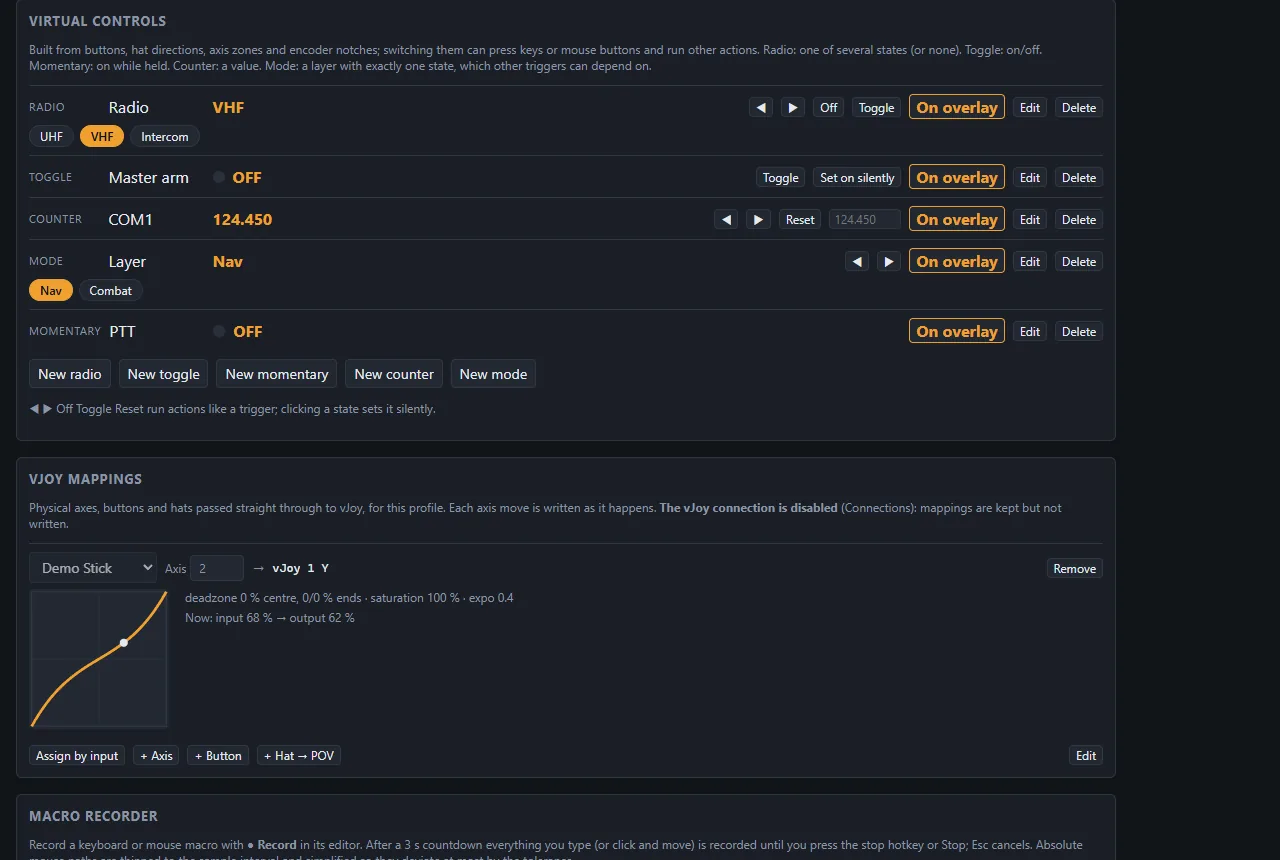Image resolution: width=1280 pixels, height=860 pixels.
Task: Increment the COM1 counter with right arrow
Action: click(758, 219)
